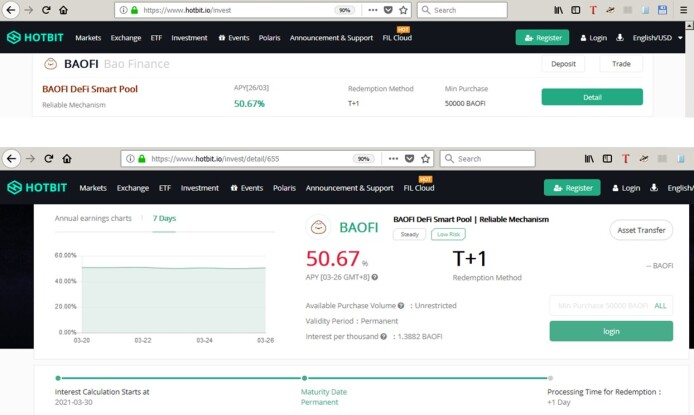Click blue save disk icon in top browser
The width and height of the screenshot is (694, 415).
[x=662, y=10]
